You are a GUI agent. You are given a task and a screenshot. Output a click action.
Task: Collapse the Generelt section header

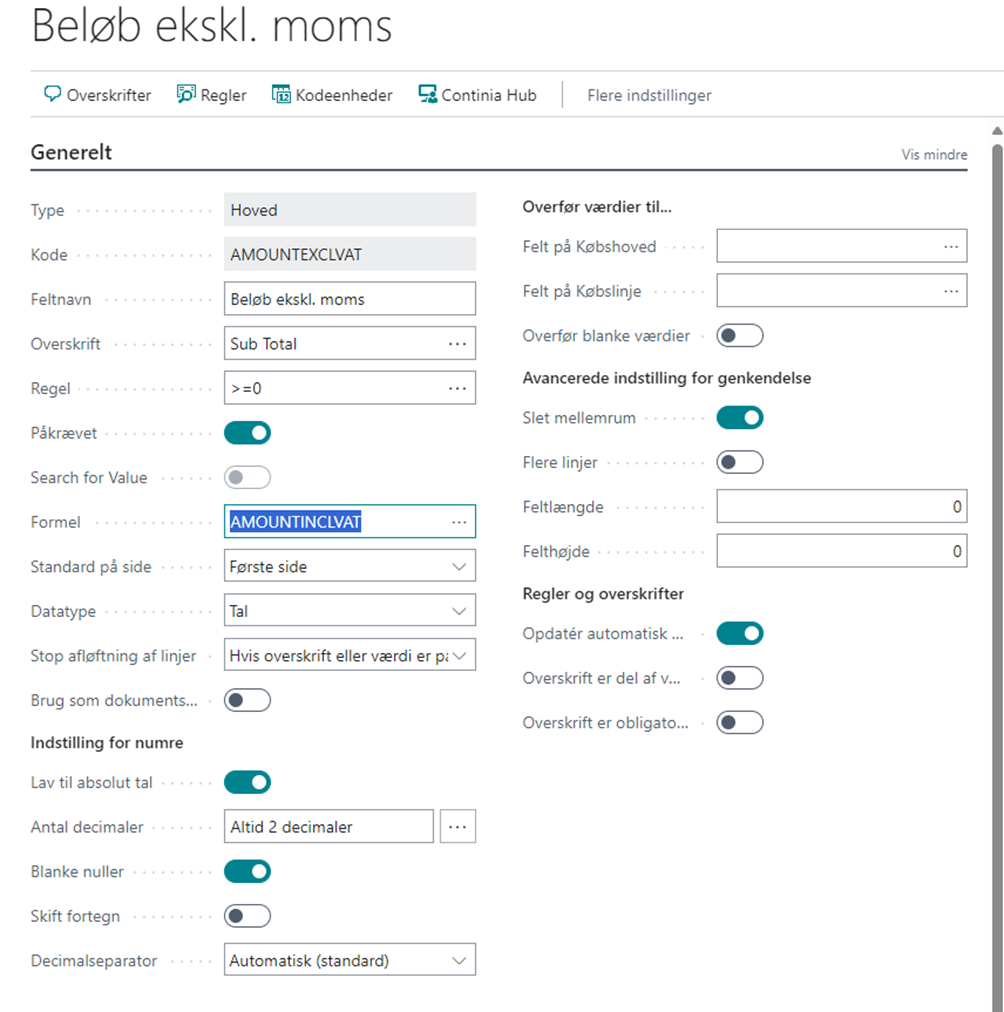click(71, 152)
